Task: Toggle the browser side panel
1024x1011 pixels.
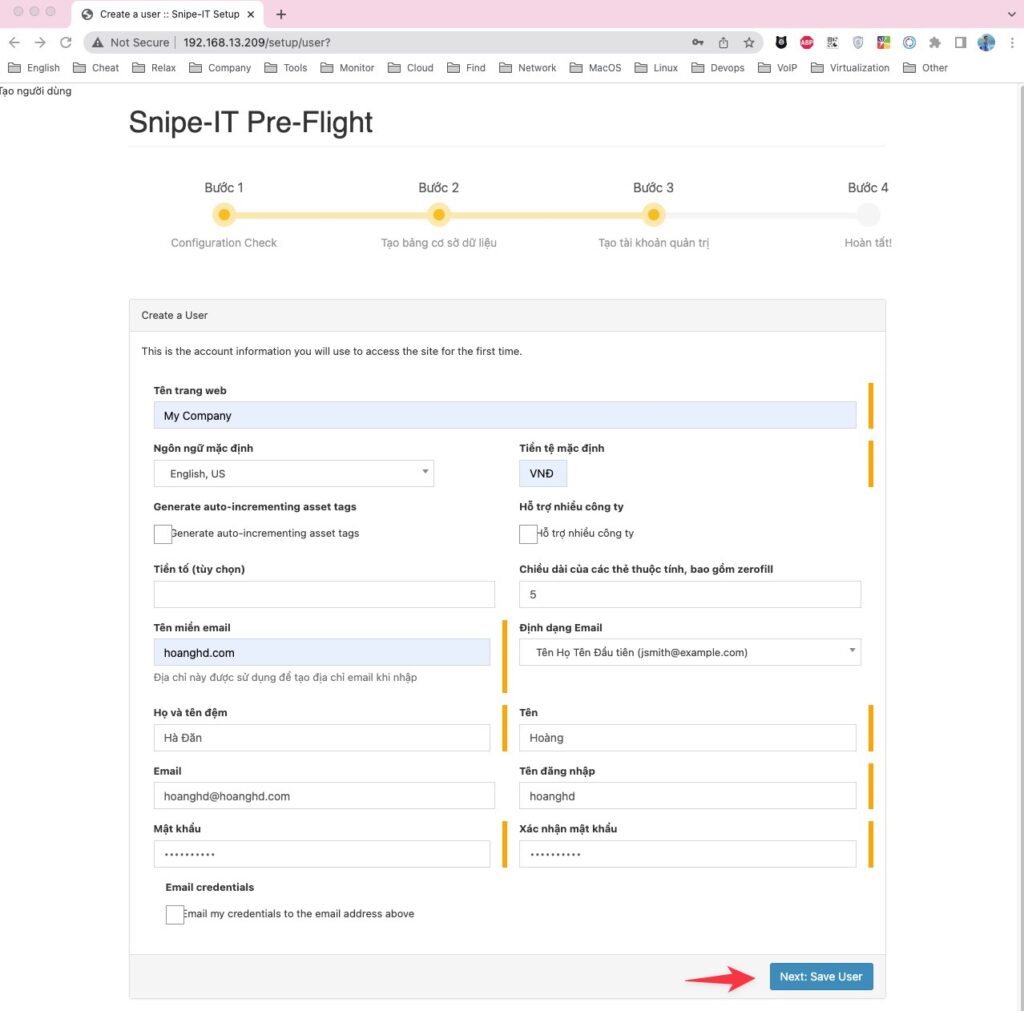Action: pos(960,42)
